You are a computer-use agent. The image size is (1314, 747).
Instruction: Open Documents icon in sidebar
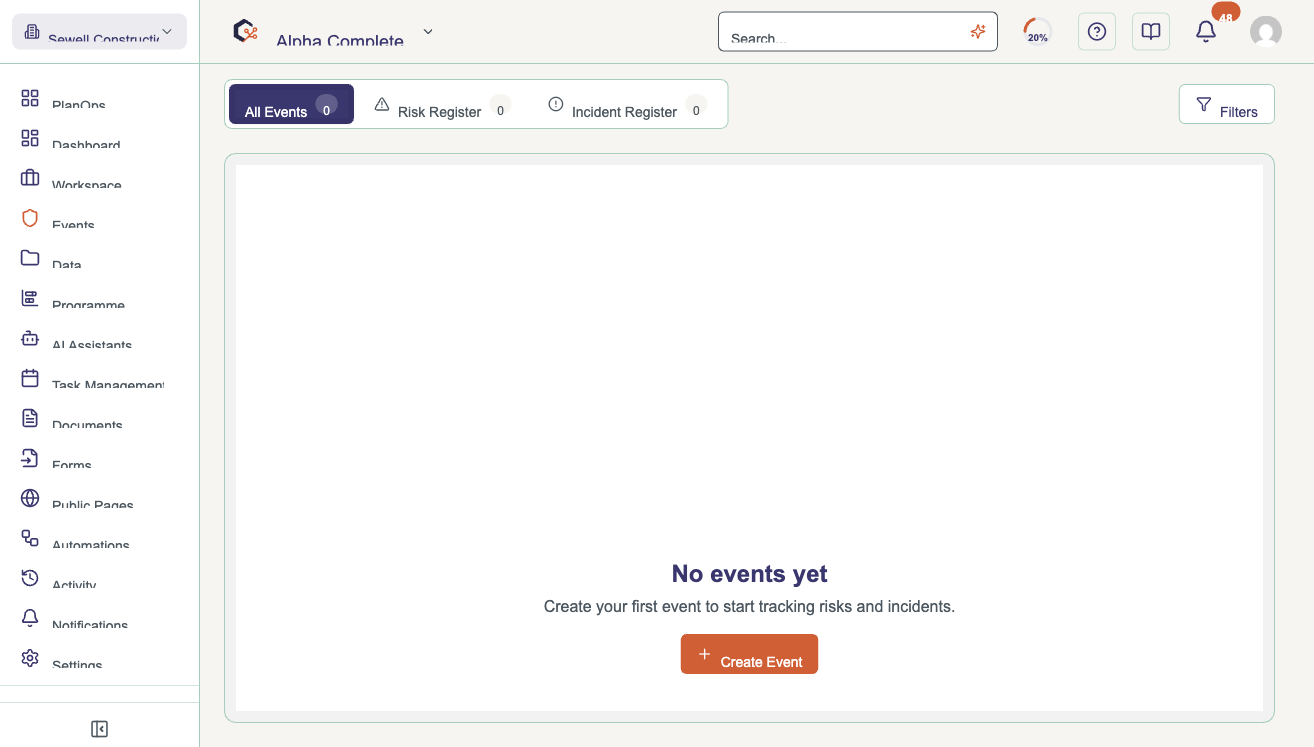pyautogui.click(x=30, y=418)
